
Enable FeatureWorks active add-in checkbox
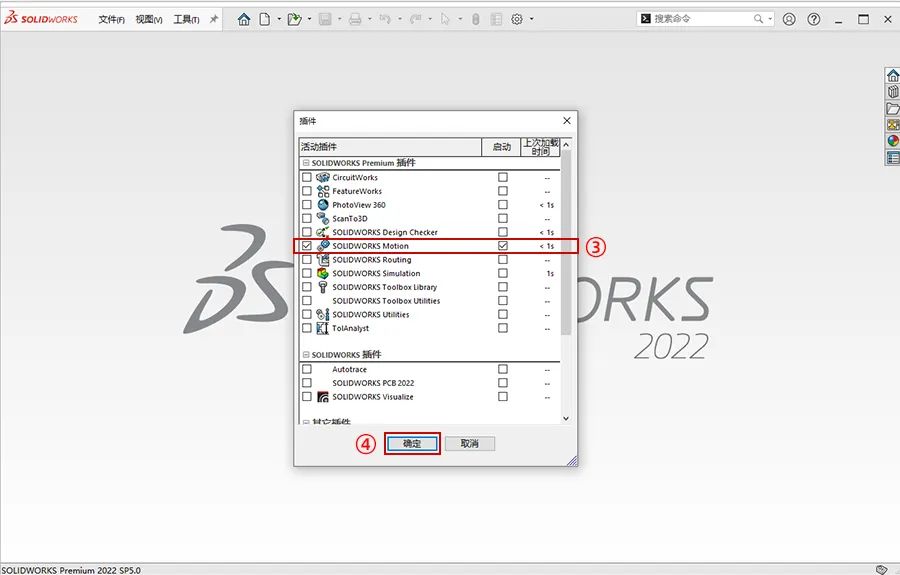[x=307, y=191]
